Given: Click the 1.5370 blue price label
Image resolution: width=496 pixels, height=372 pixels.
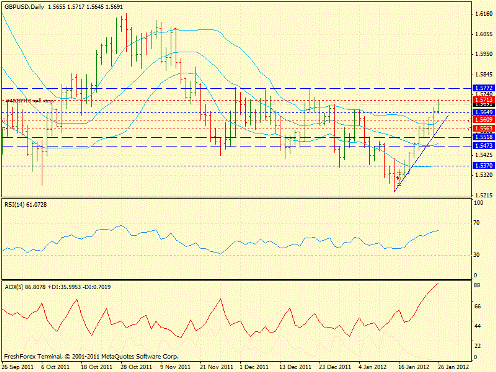Looking at the screenshot, I should point(483,165).
